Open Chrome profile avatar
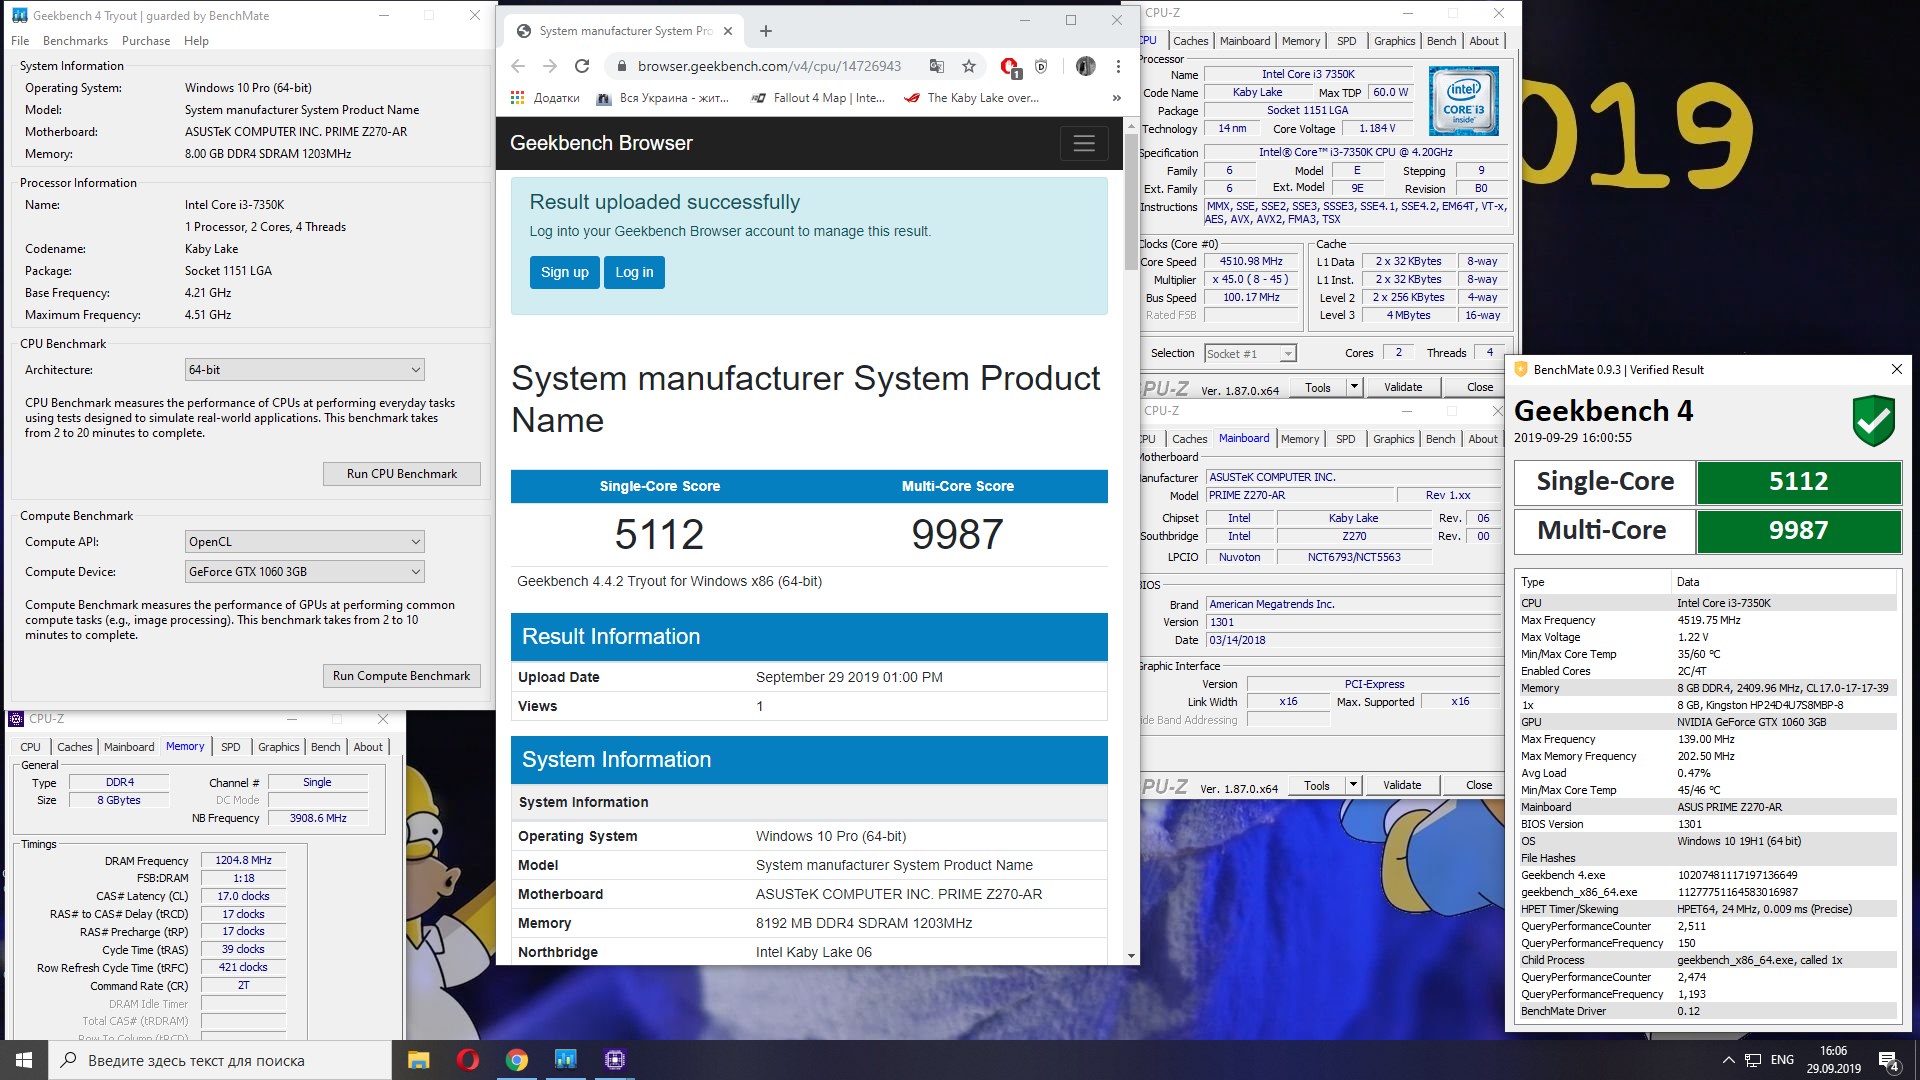The width and height of the screenshot is (1920, 1080). (1085, 66)
